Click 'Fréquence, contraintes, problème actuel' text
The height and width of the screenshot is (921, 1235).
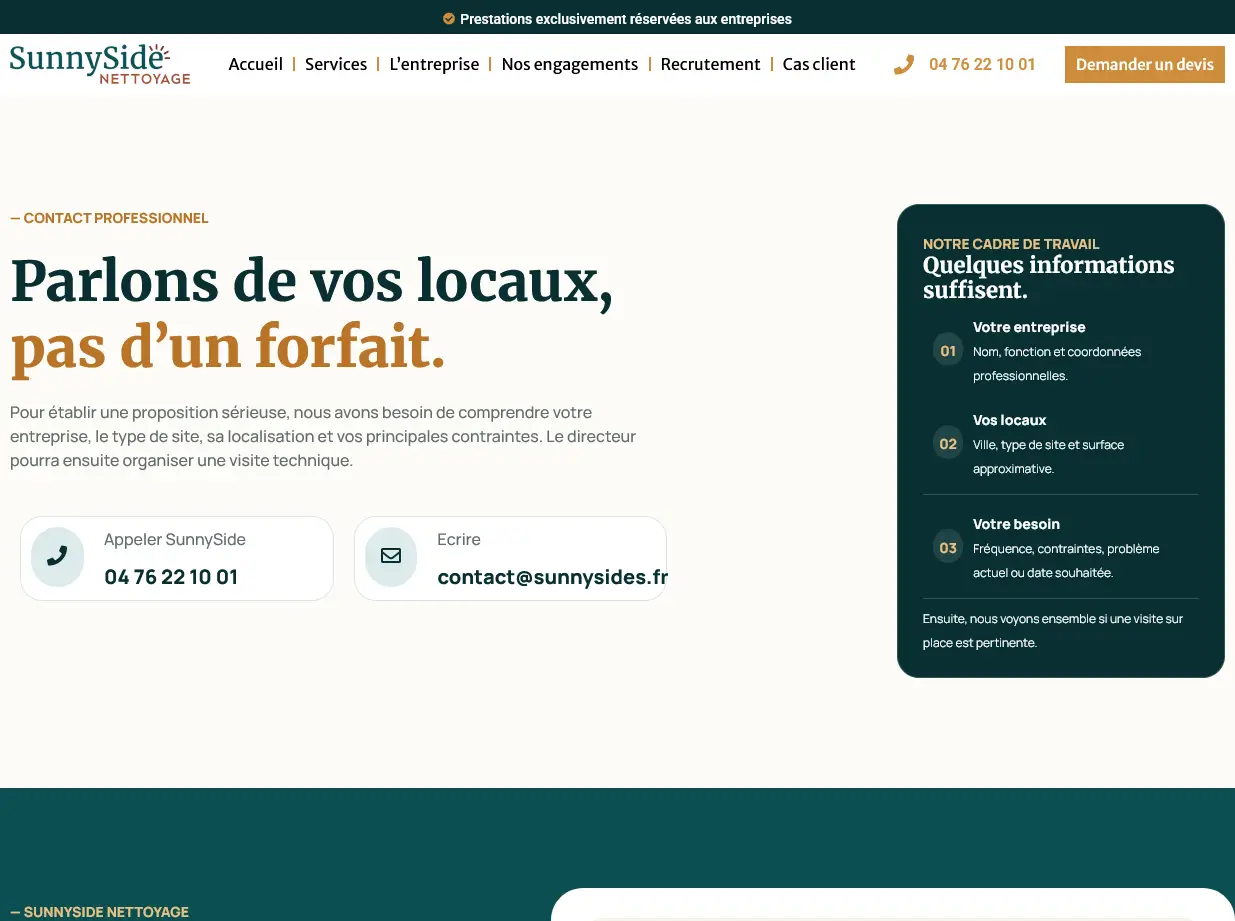tap(1066, 561)
